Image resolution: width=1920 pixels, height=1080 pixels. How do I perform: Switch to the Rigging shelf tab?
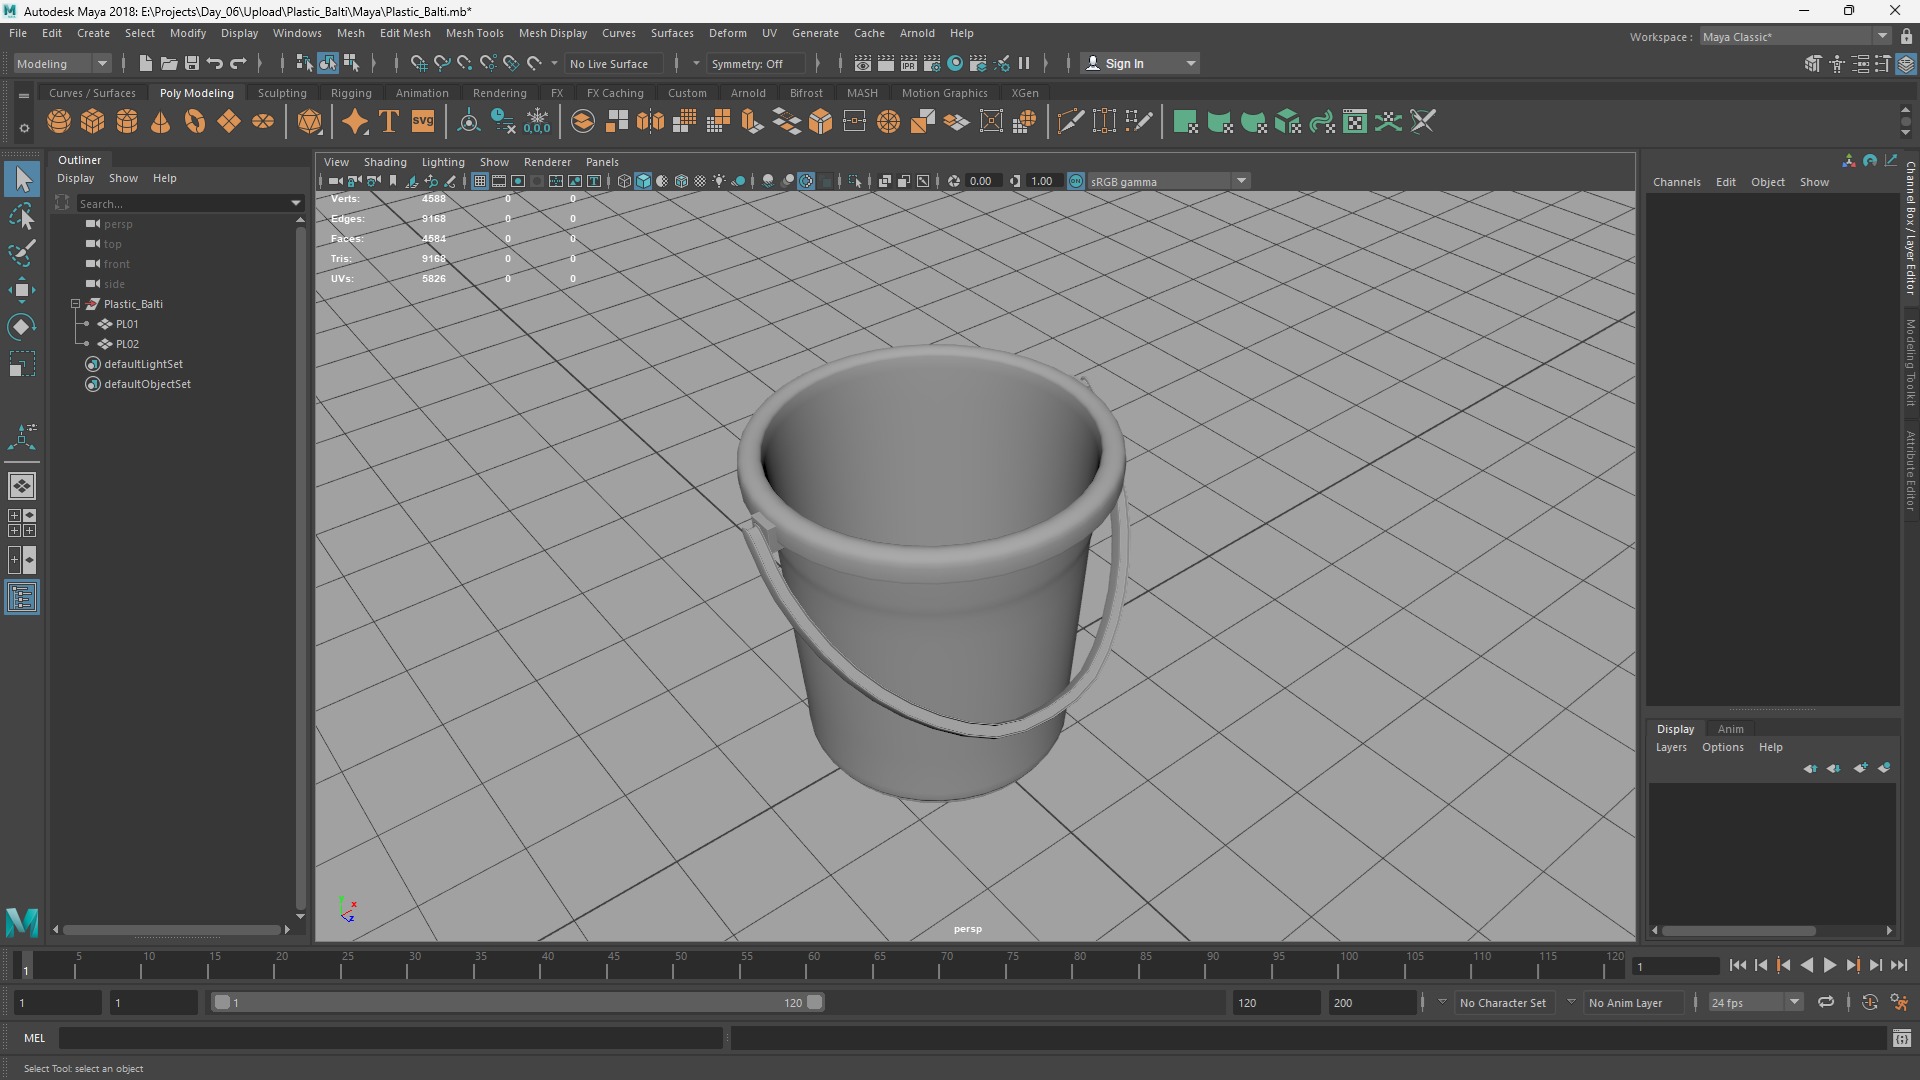coord(351,93)
